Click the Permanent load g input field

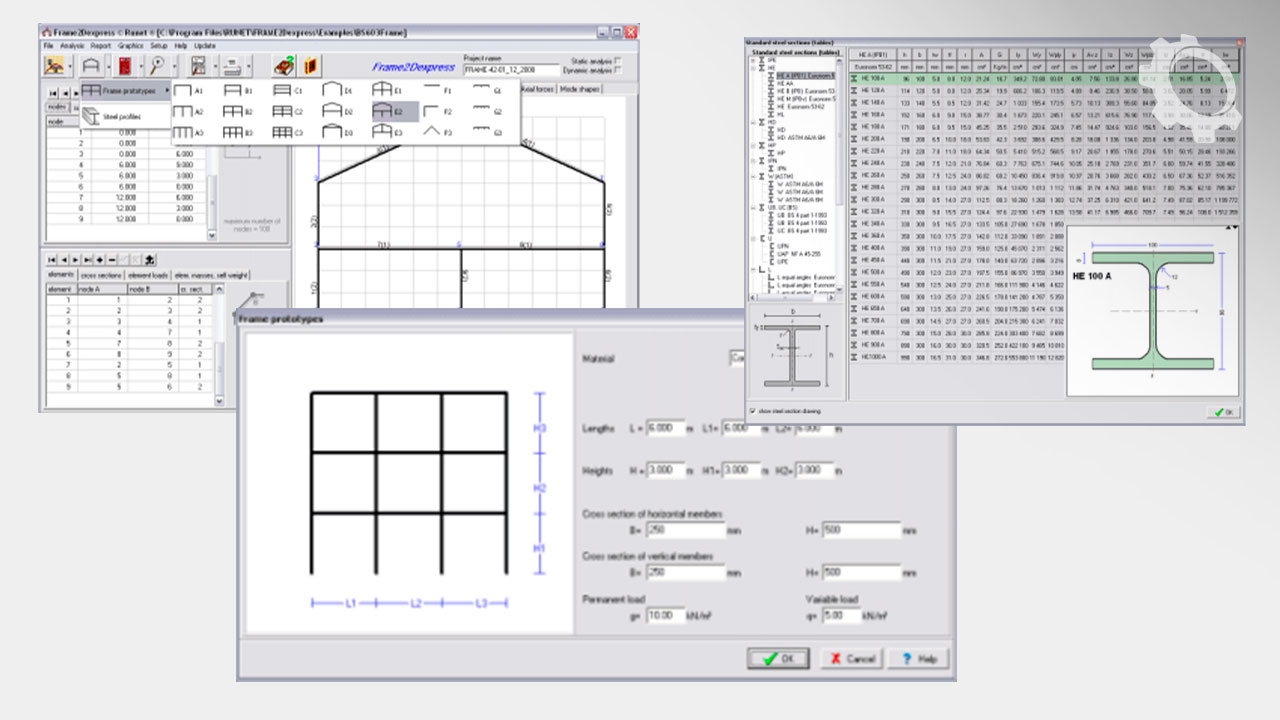point(666,616)
